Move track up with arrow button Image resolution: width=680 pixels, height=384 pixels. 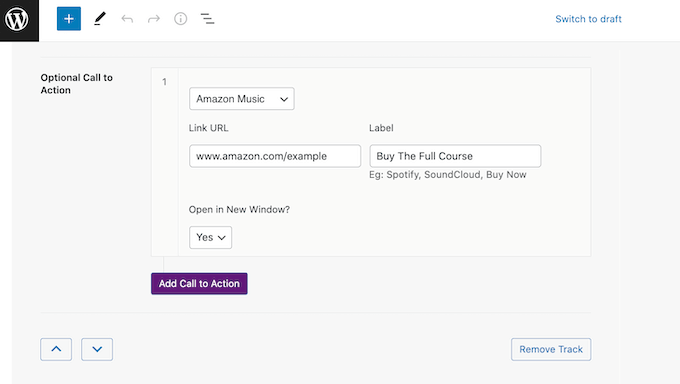point(56,349)
